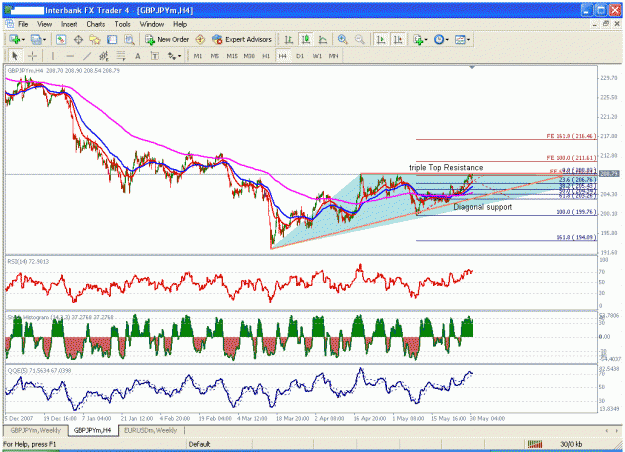Switch to M5 timeframe

point(214,56)
